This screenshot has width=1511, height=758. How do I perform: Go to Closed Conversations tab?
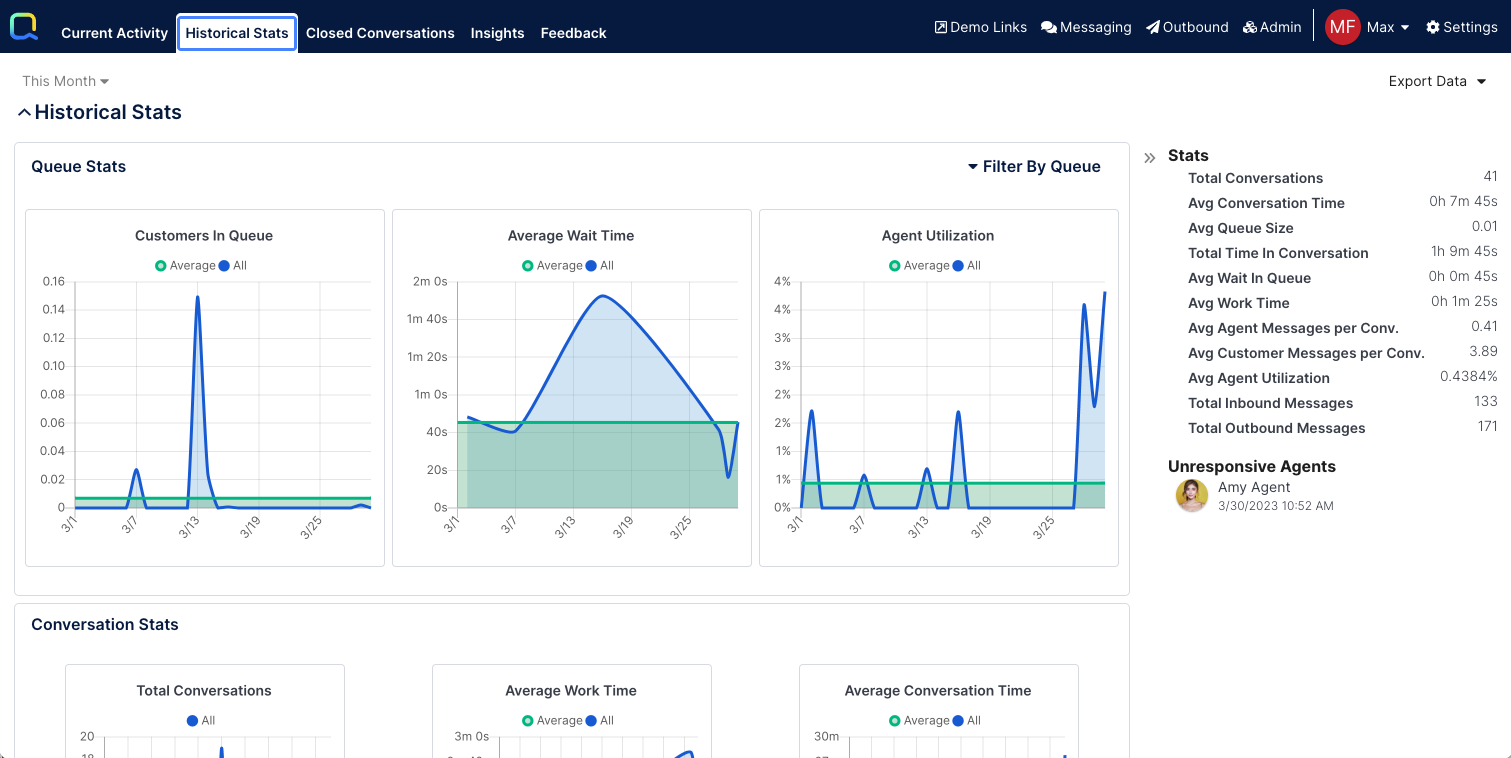click(380, 33)
